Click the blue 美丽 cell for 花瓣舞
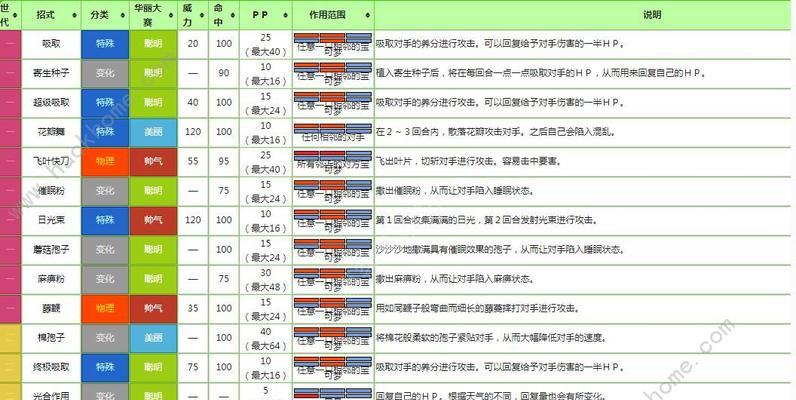This screenshot has height=400, width=796. click(152, 131)
